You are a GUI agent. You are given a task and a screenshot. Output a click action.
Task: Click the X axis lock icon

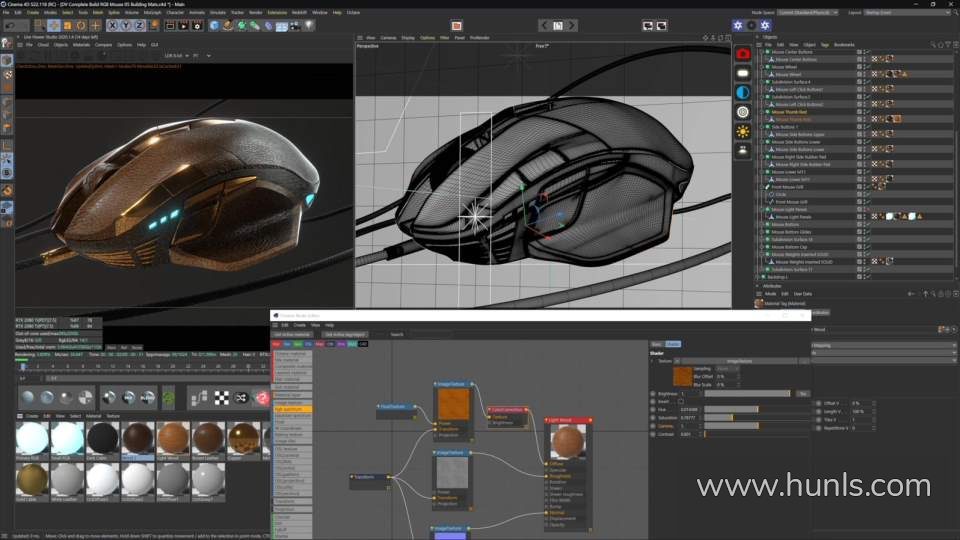[x=113, y=25]
